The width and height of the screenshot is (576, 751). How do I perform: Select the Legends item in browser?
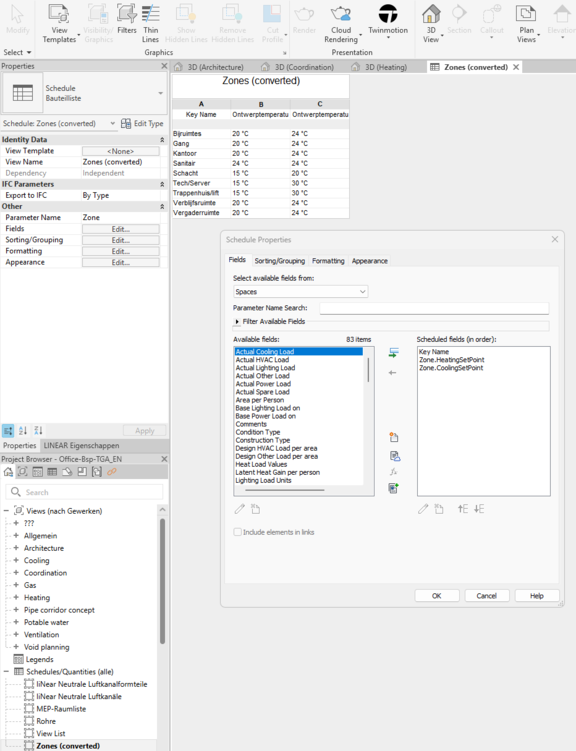[x=39, y=659]
